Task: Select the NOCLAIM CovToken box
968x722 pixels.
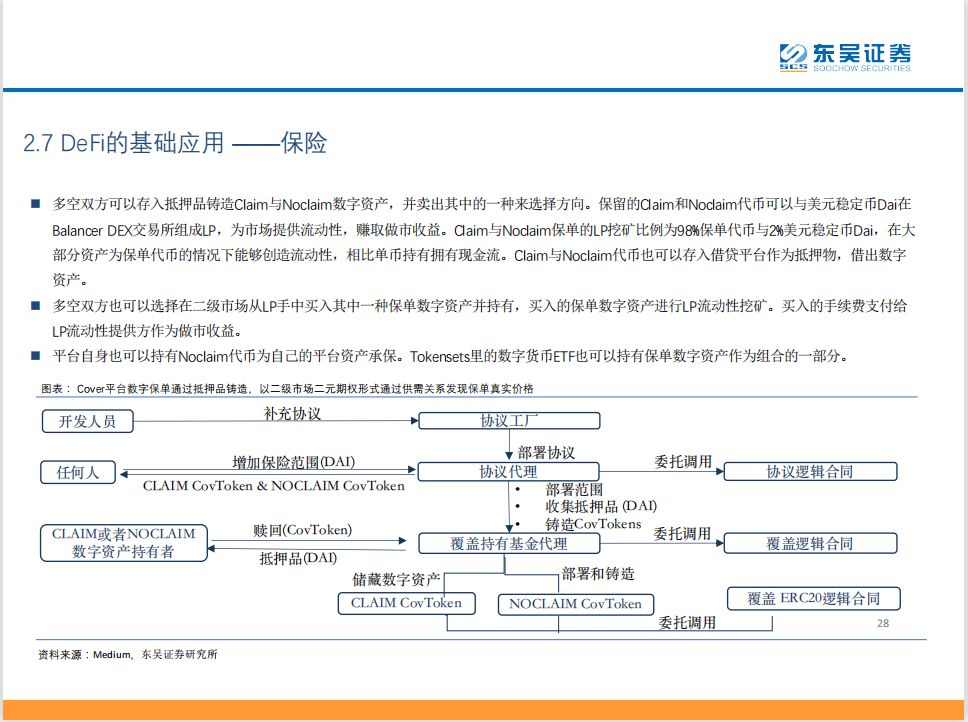Action: (x=576, y=604)
